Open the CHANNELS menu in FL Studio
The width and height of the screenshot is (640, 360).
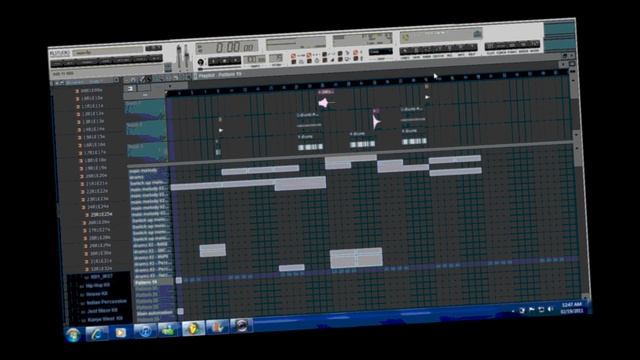coord(87,62)
